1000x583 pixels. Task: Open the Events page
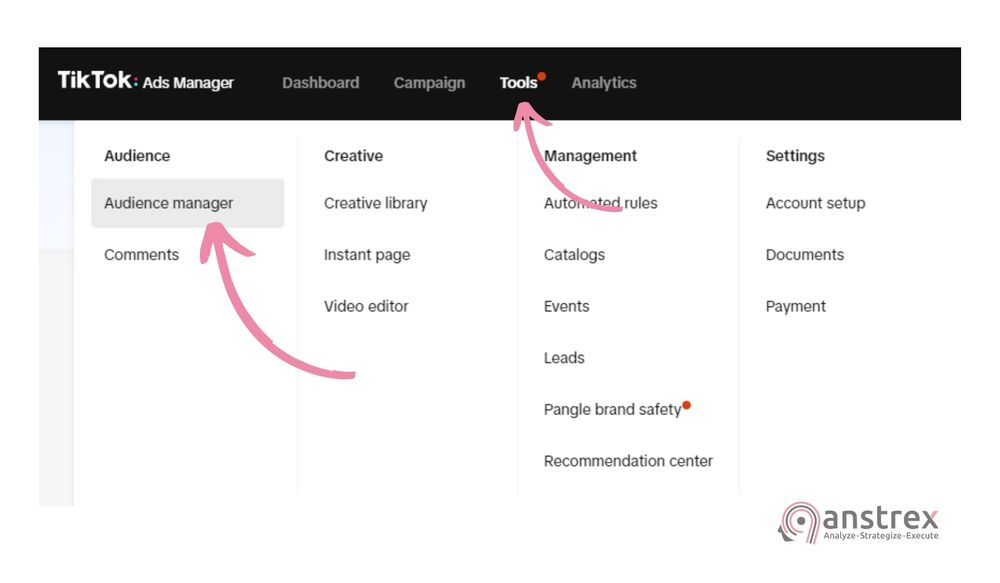point(567,306)
